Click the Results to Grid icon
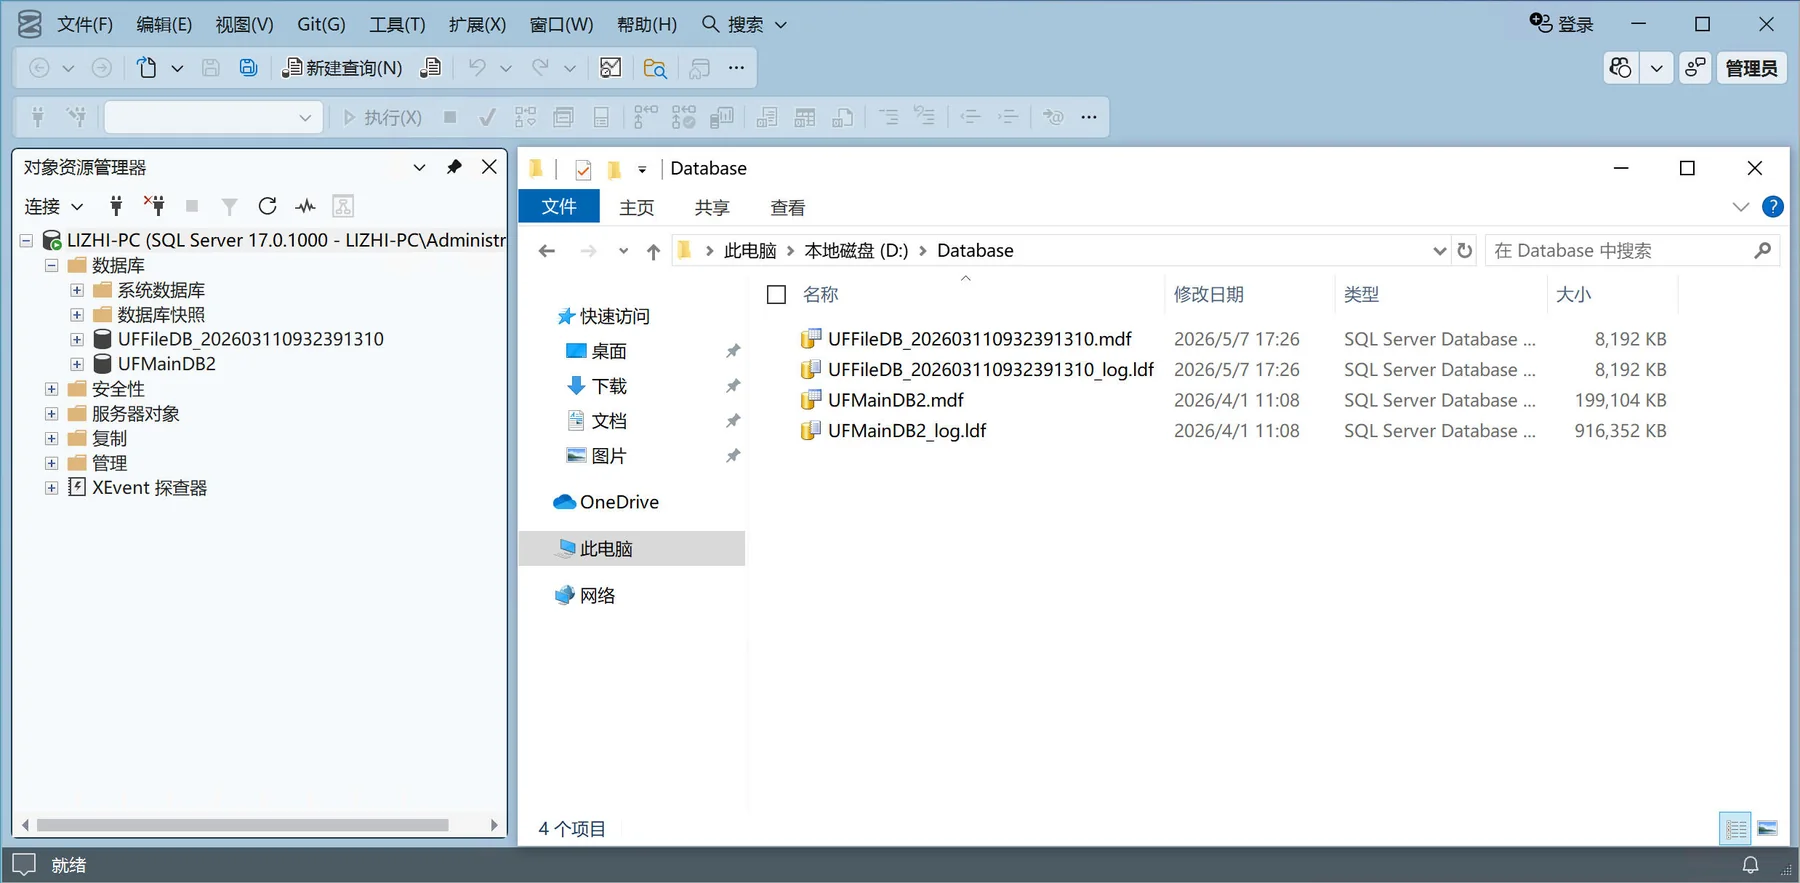Viewport: 1800px width, 883px height. [x=805, y=118]
